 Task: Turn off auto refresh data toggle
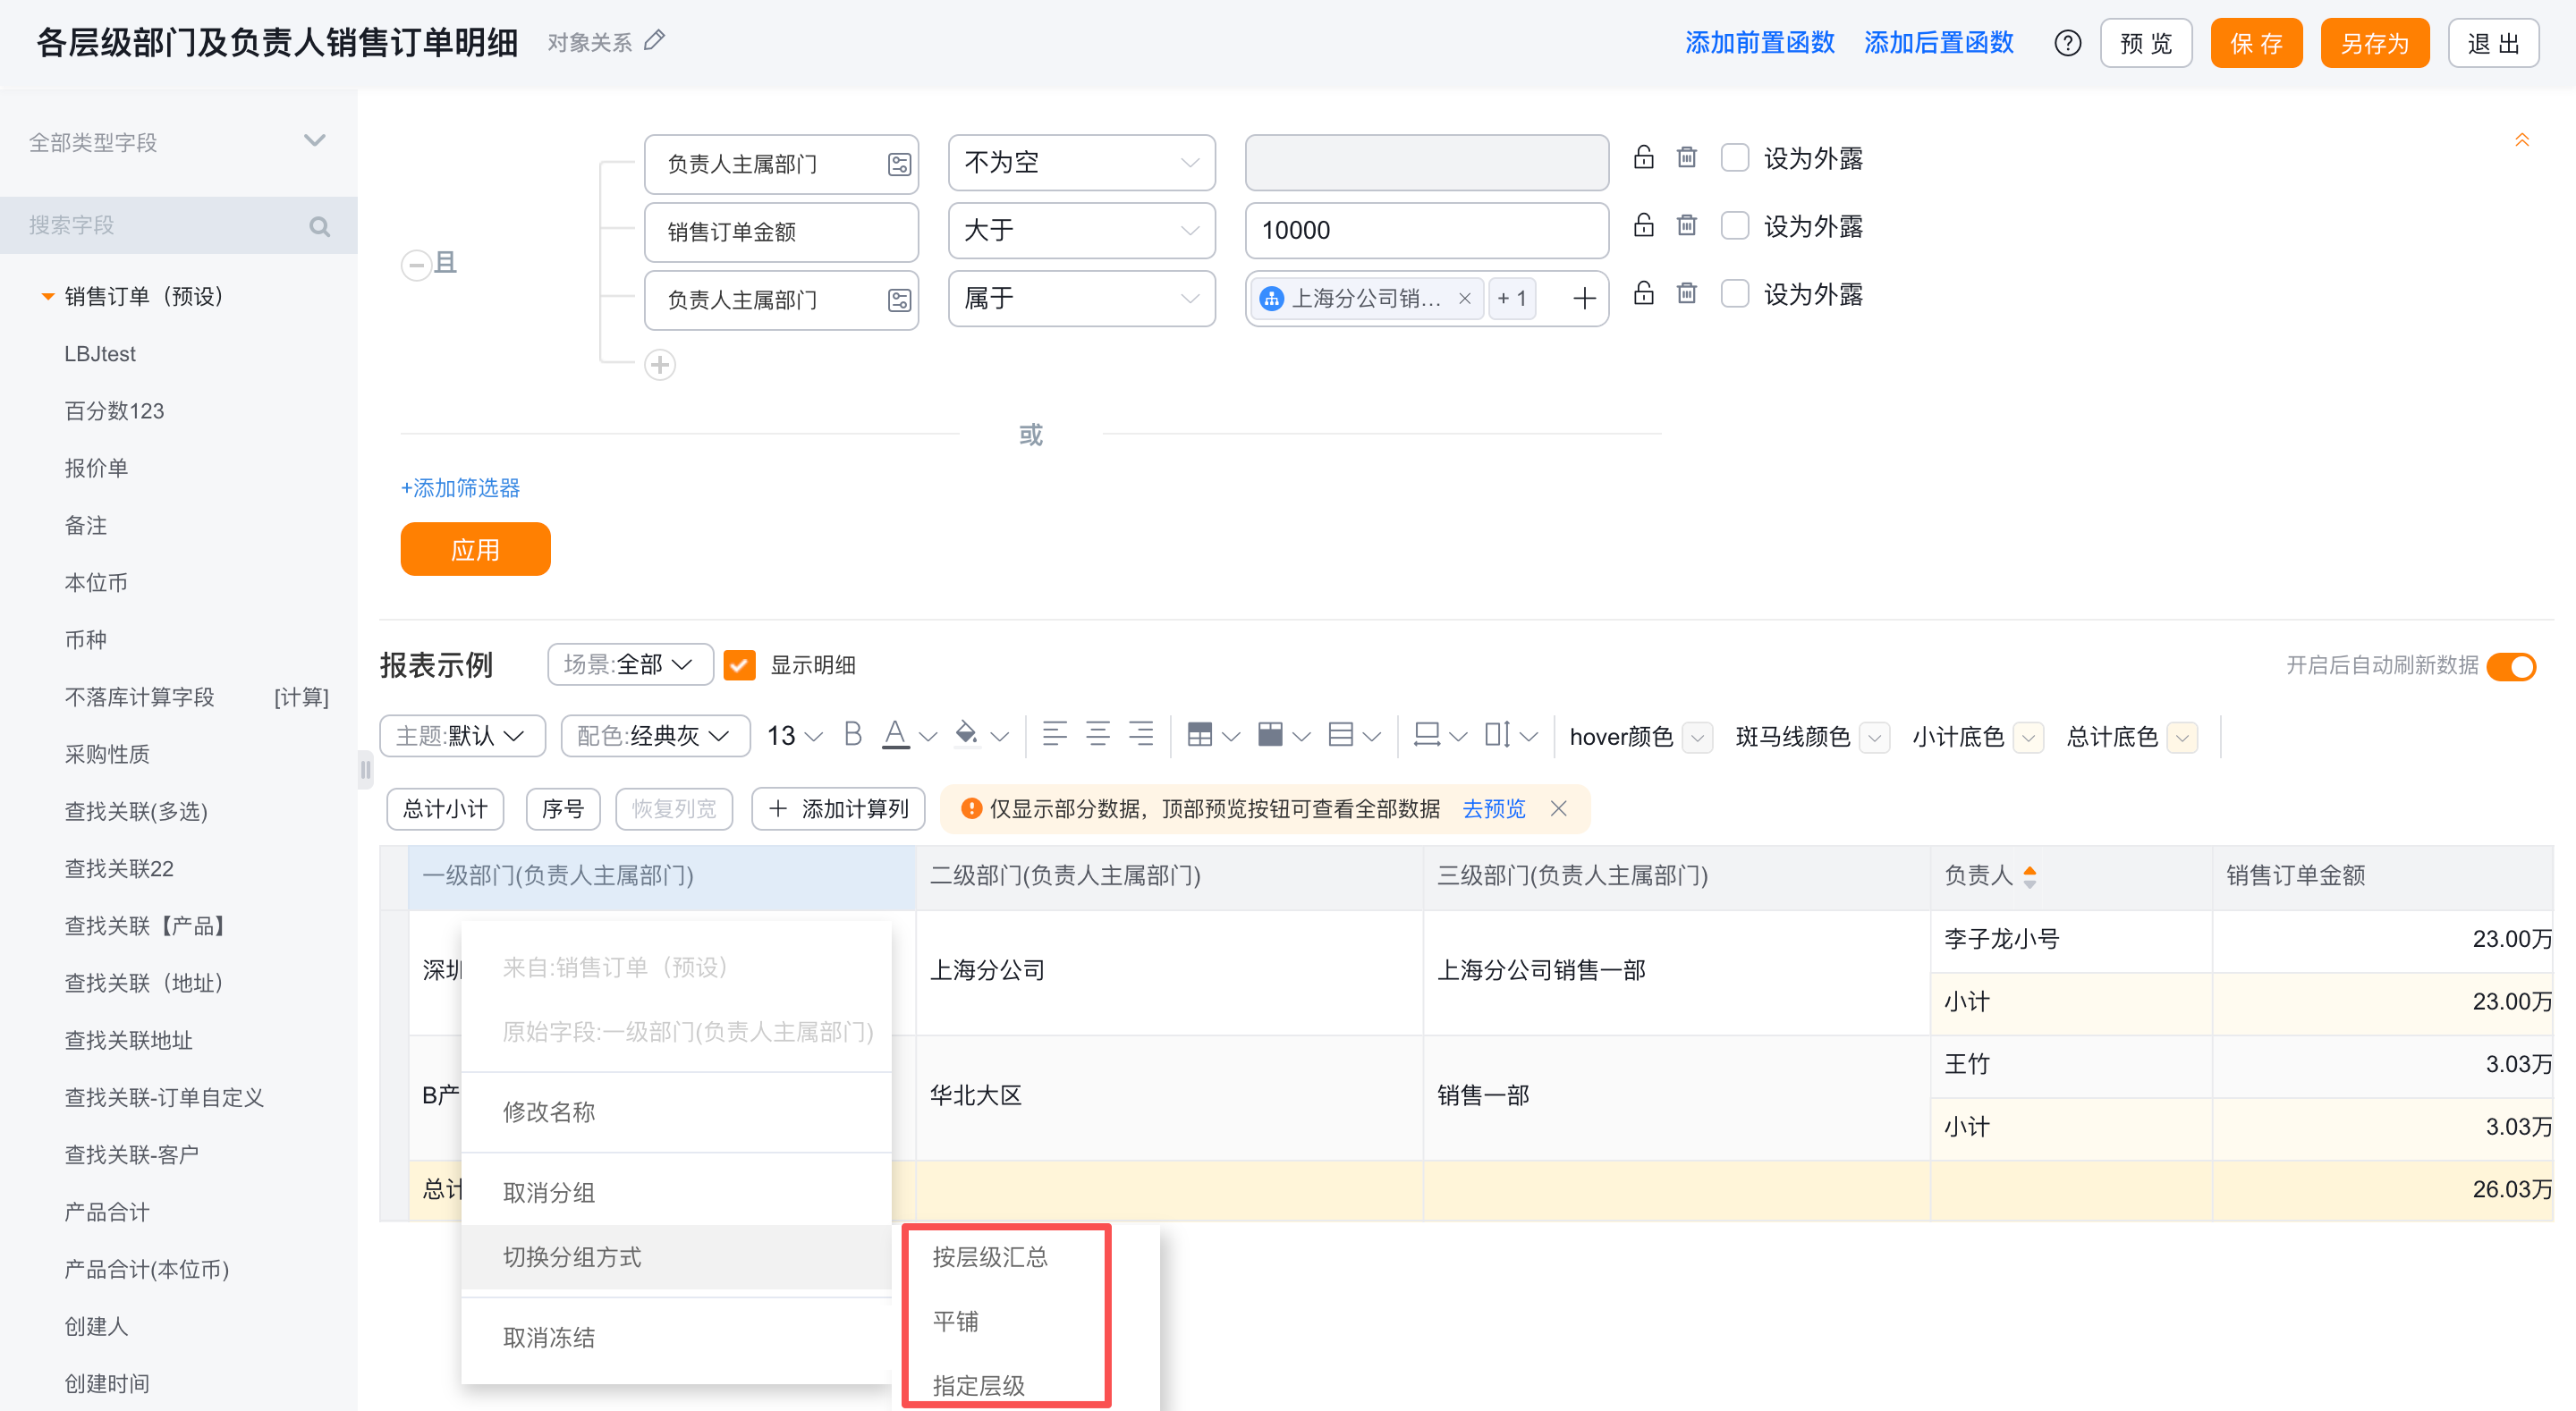pyautogui.click(x=2511, y=666)
